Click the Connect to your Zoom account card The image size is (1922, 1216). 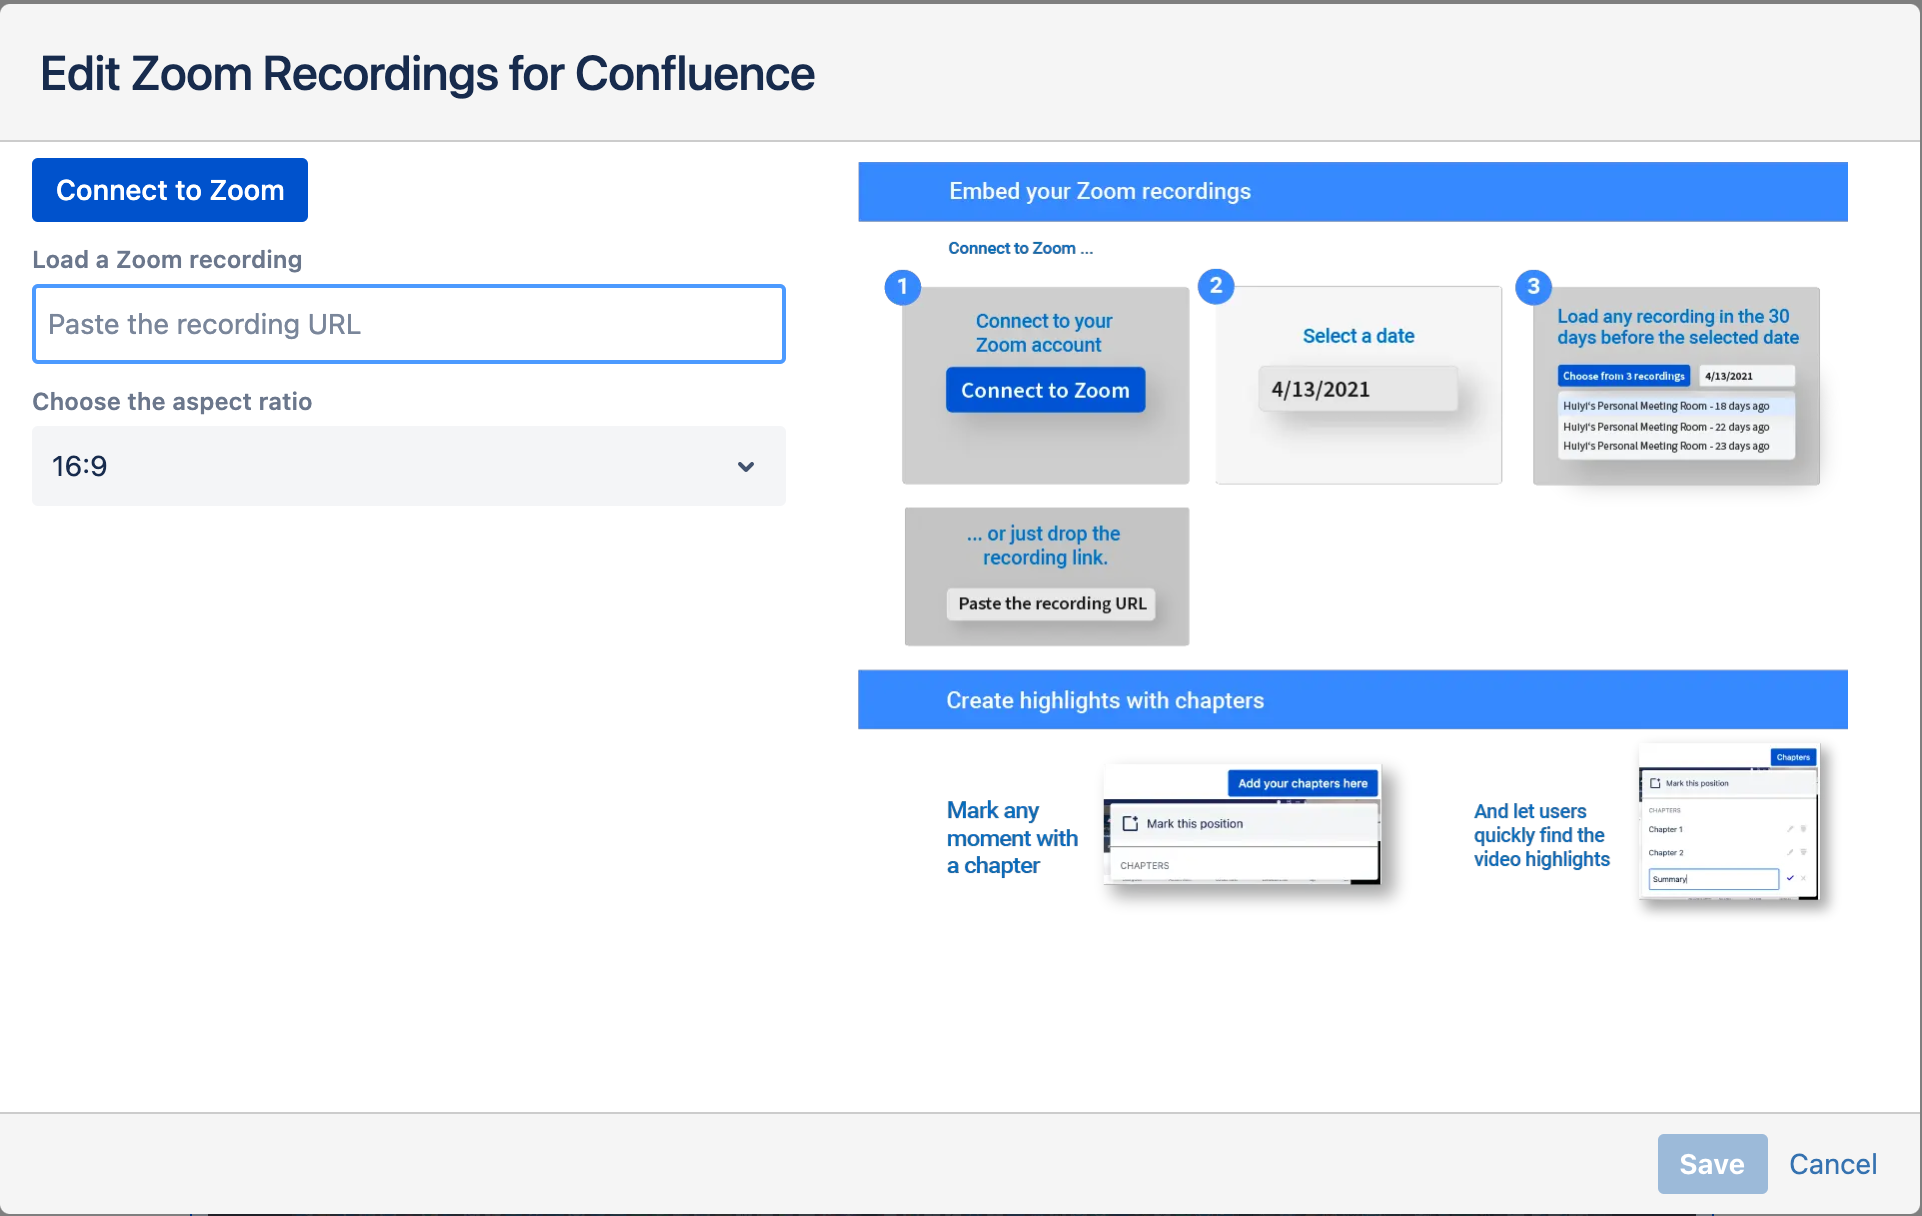[x=1046, y=386]
